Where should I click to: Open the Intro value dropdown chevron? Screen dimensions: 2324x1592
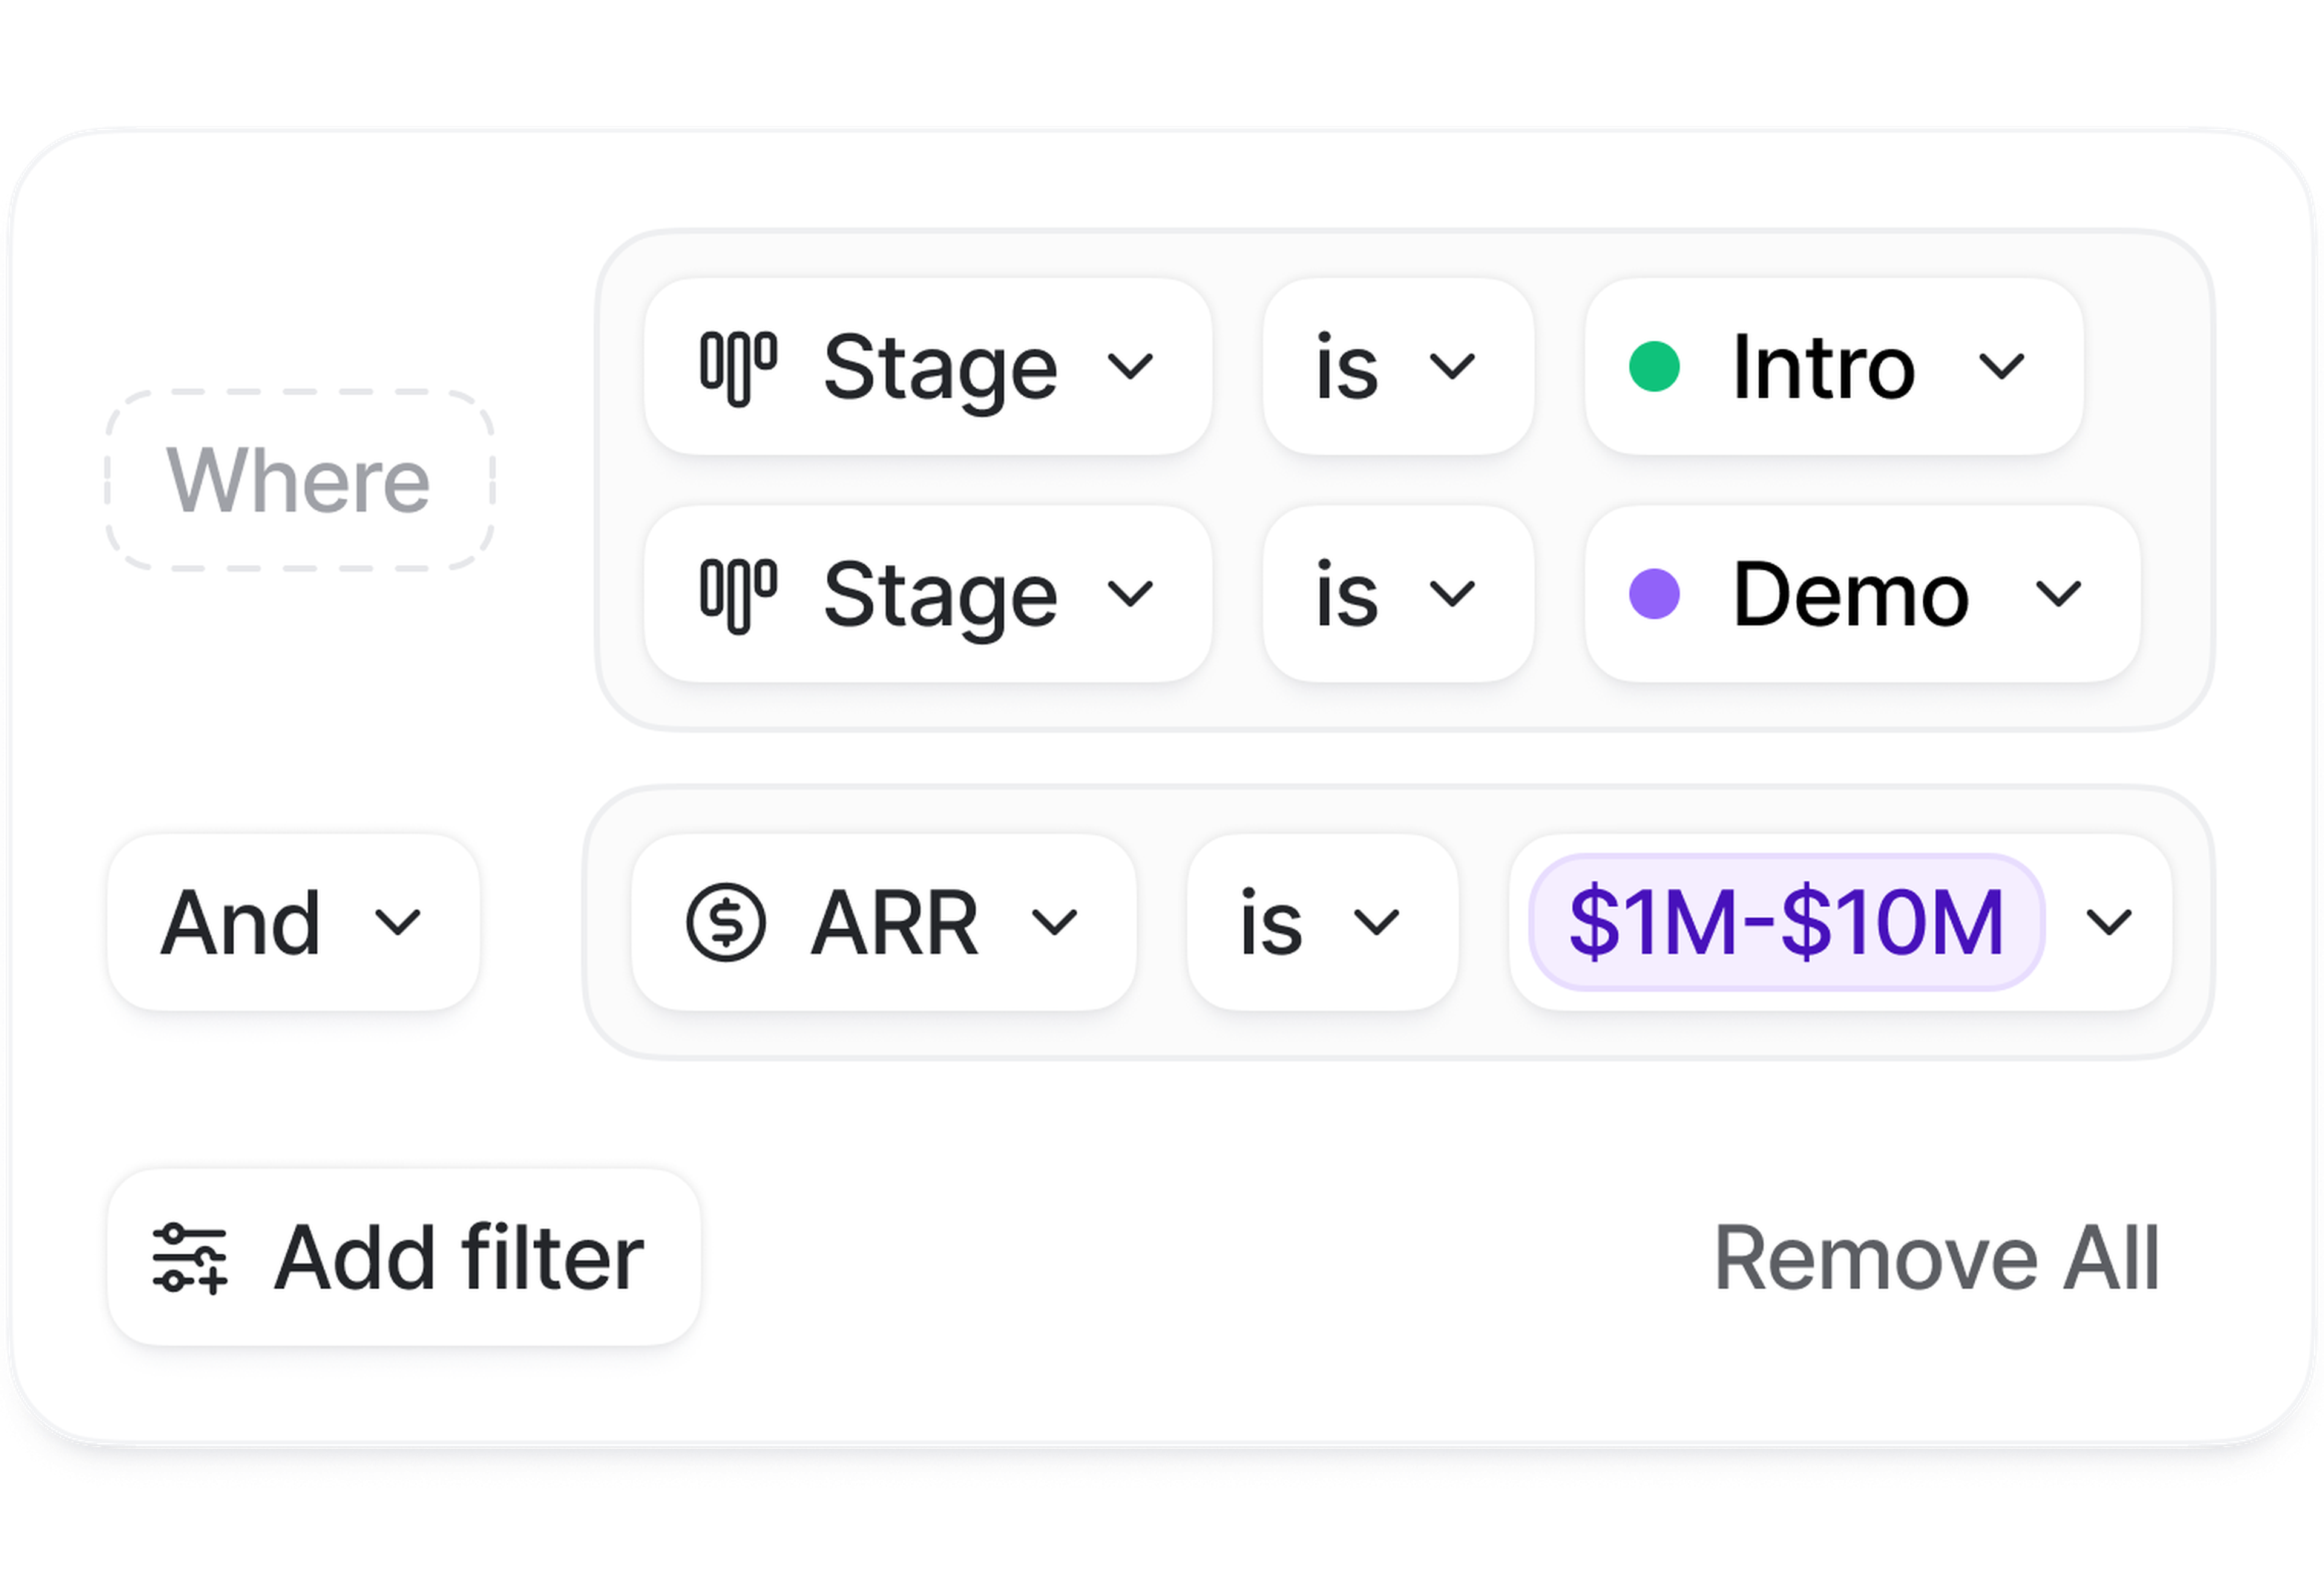[2002, 367]
